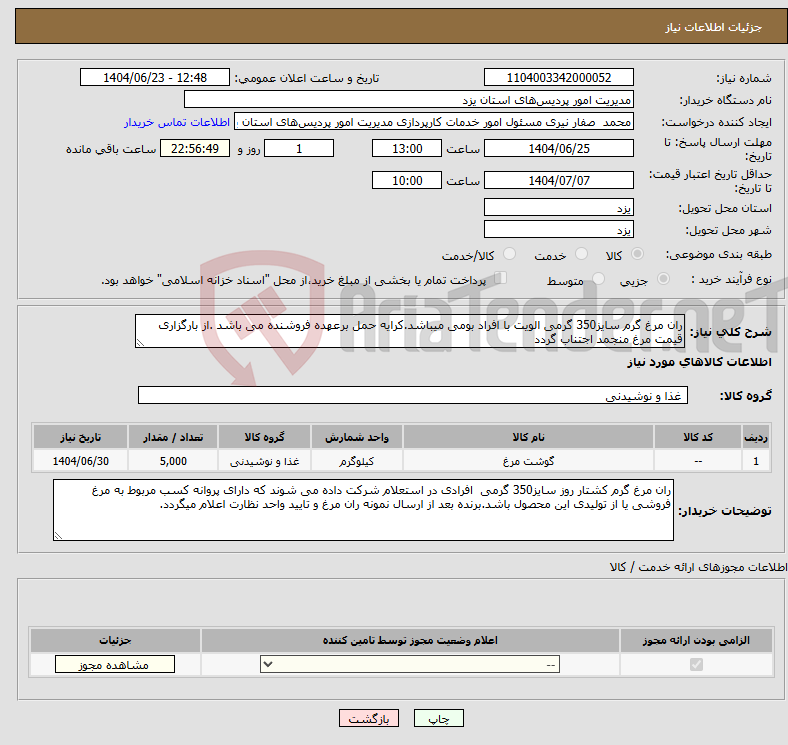Click the تعداد / مقدار column header
The height and width of the screenshot is (745, 788).
point(173,437)
